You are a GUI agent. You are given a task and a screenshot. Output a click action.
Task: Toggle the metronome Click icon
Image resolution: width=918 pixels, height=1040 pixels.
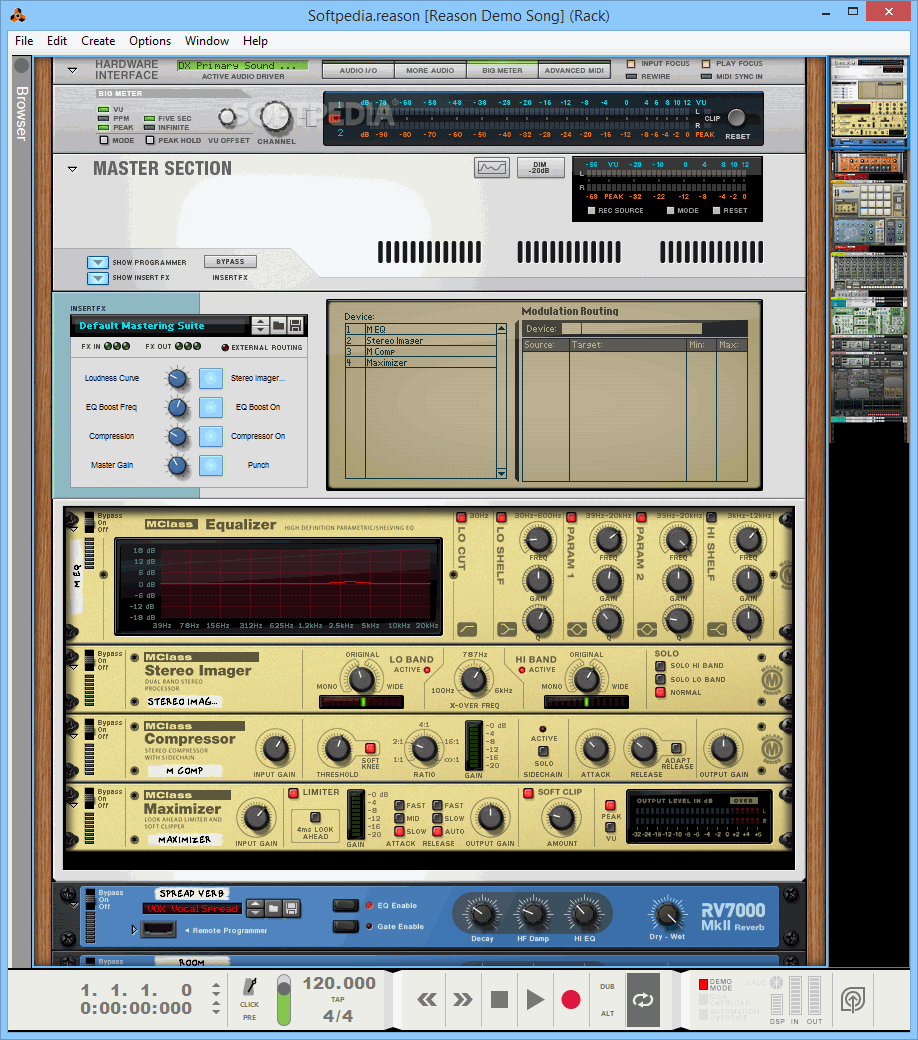pos(250,987)
